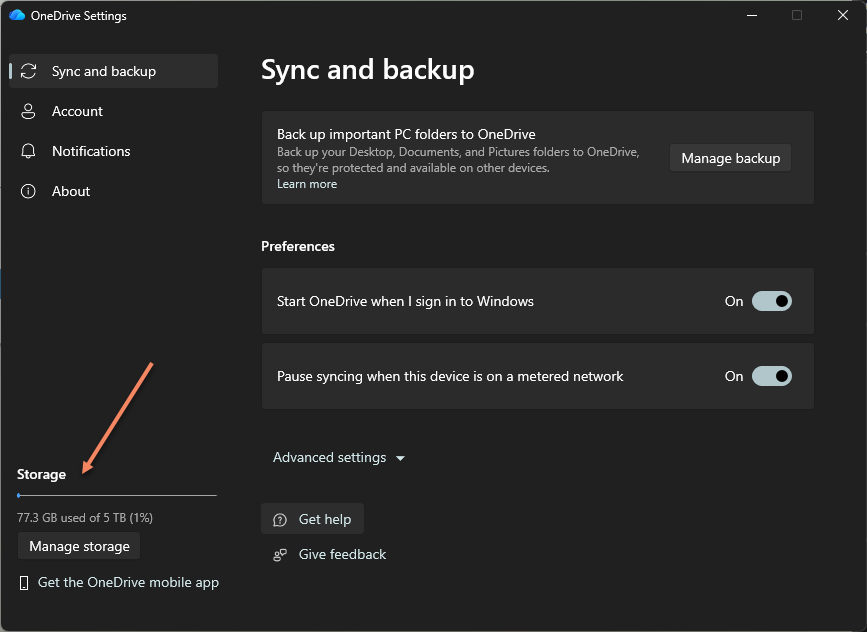Click the OneDrive cloud icon in title bar
Viewport: 867px width, 632px height.
pyautogui.click(x=17, y=15)
